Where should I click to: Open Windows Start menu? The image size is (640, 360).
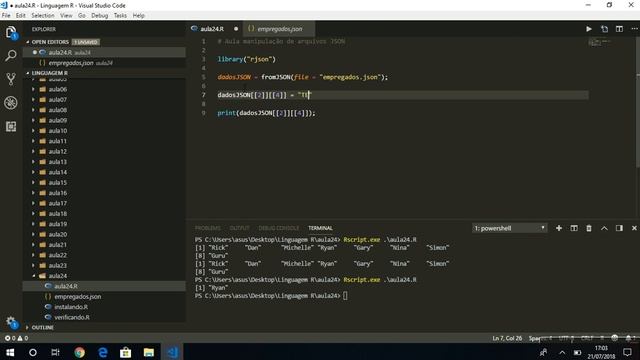coord(10,352)
